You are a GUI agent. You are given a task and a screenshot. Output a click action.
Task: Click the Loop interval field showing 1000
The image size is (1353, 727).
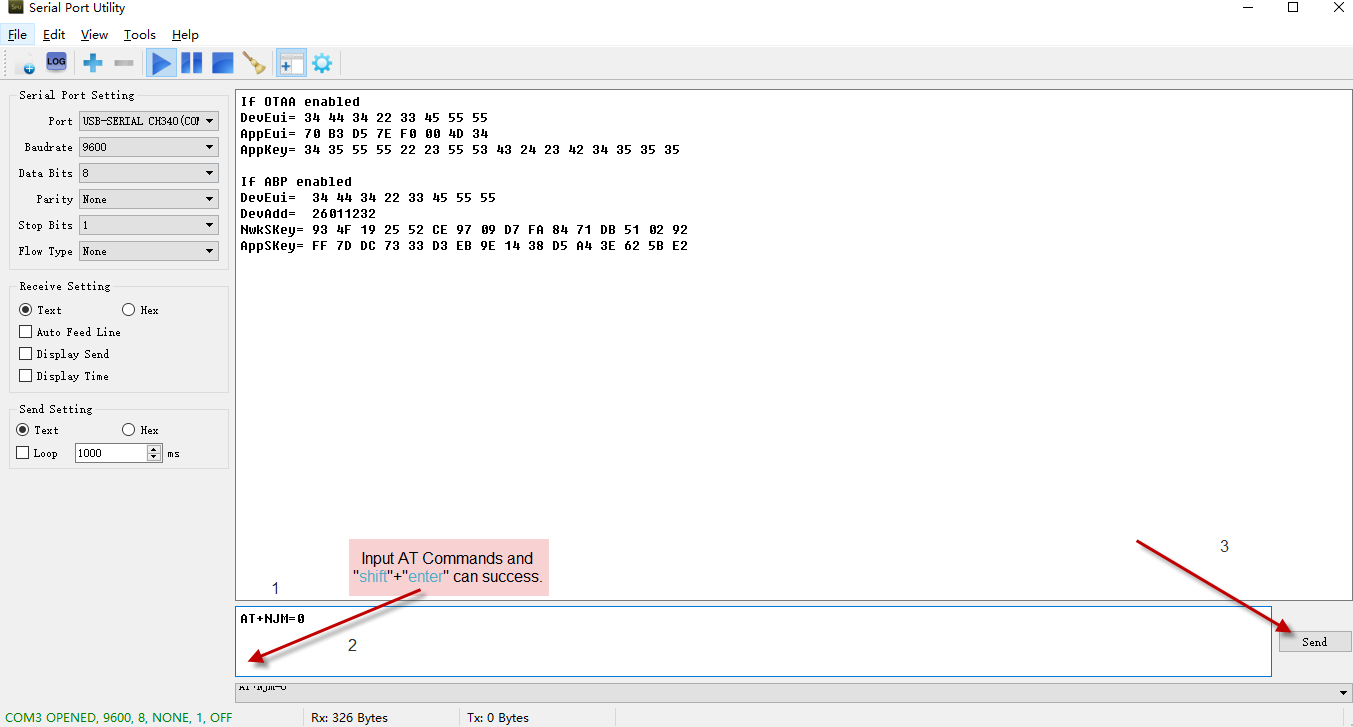click(111, 453)
